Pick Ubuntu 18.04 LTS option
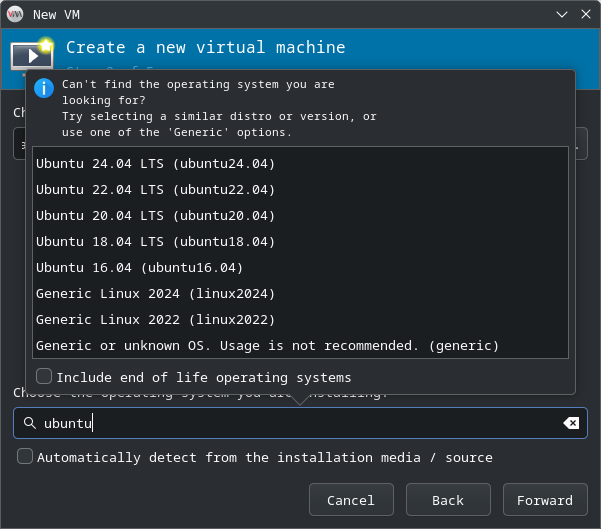The height and width of the screenshot is (529, 601). point(300,242)
